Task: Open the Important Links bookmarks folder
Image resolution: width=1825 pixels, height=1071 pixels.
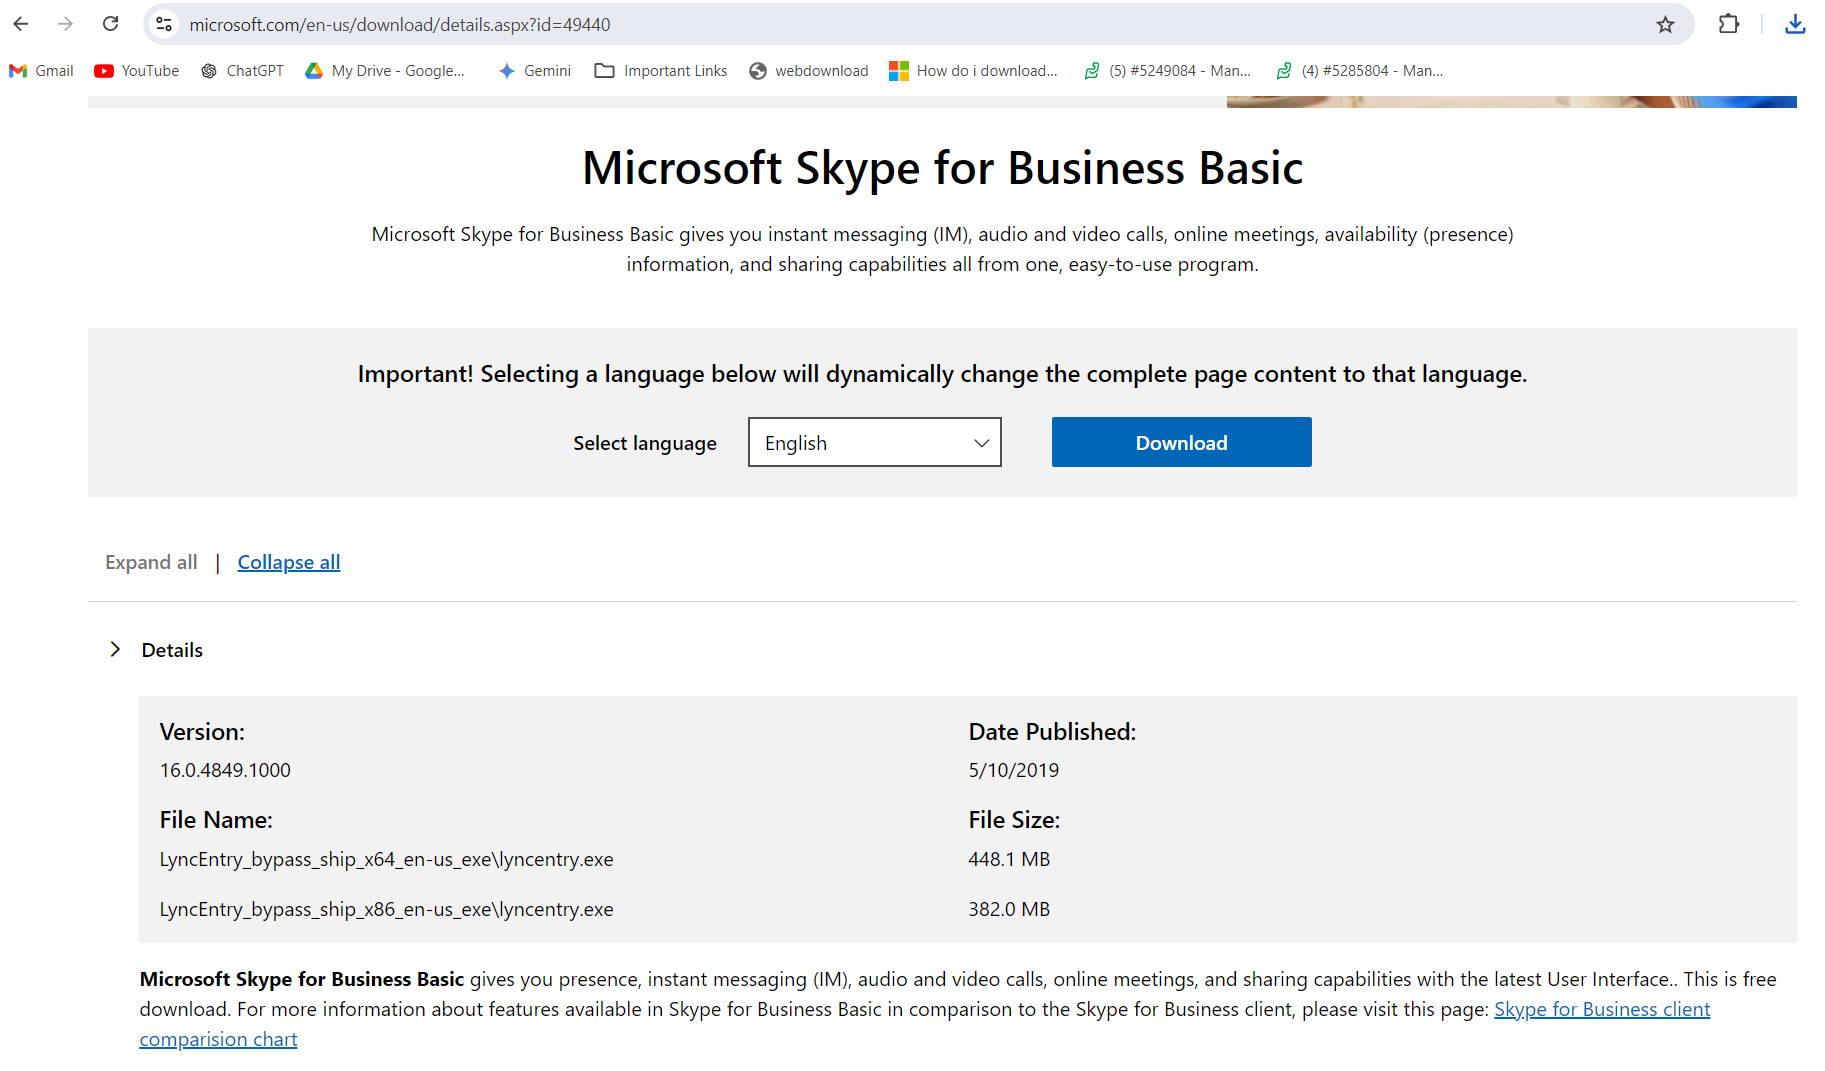Action: 660,70
